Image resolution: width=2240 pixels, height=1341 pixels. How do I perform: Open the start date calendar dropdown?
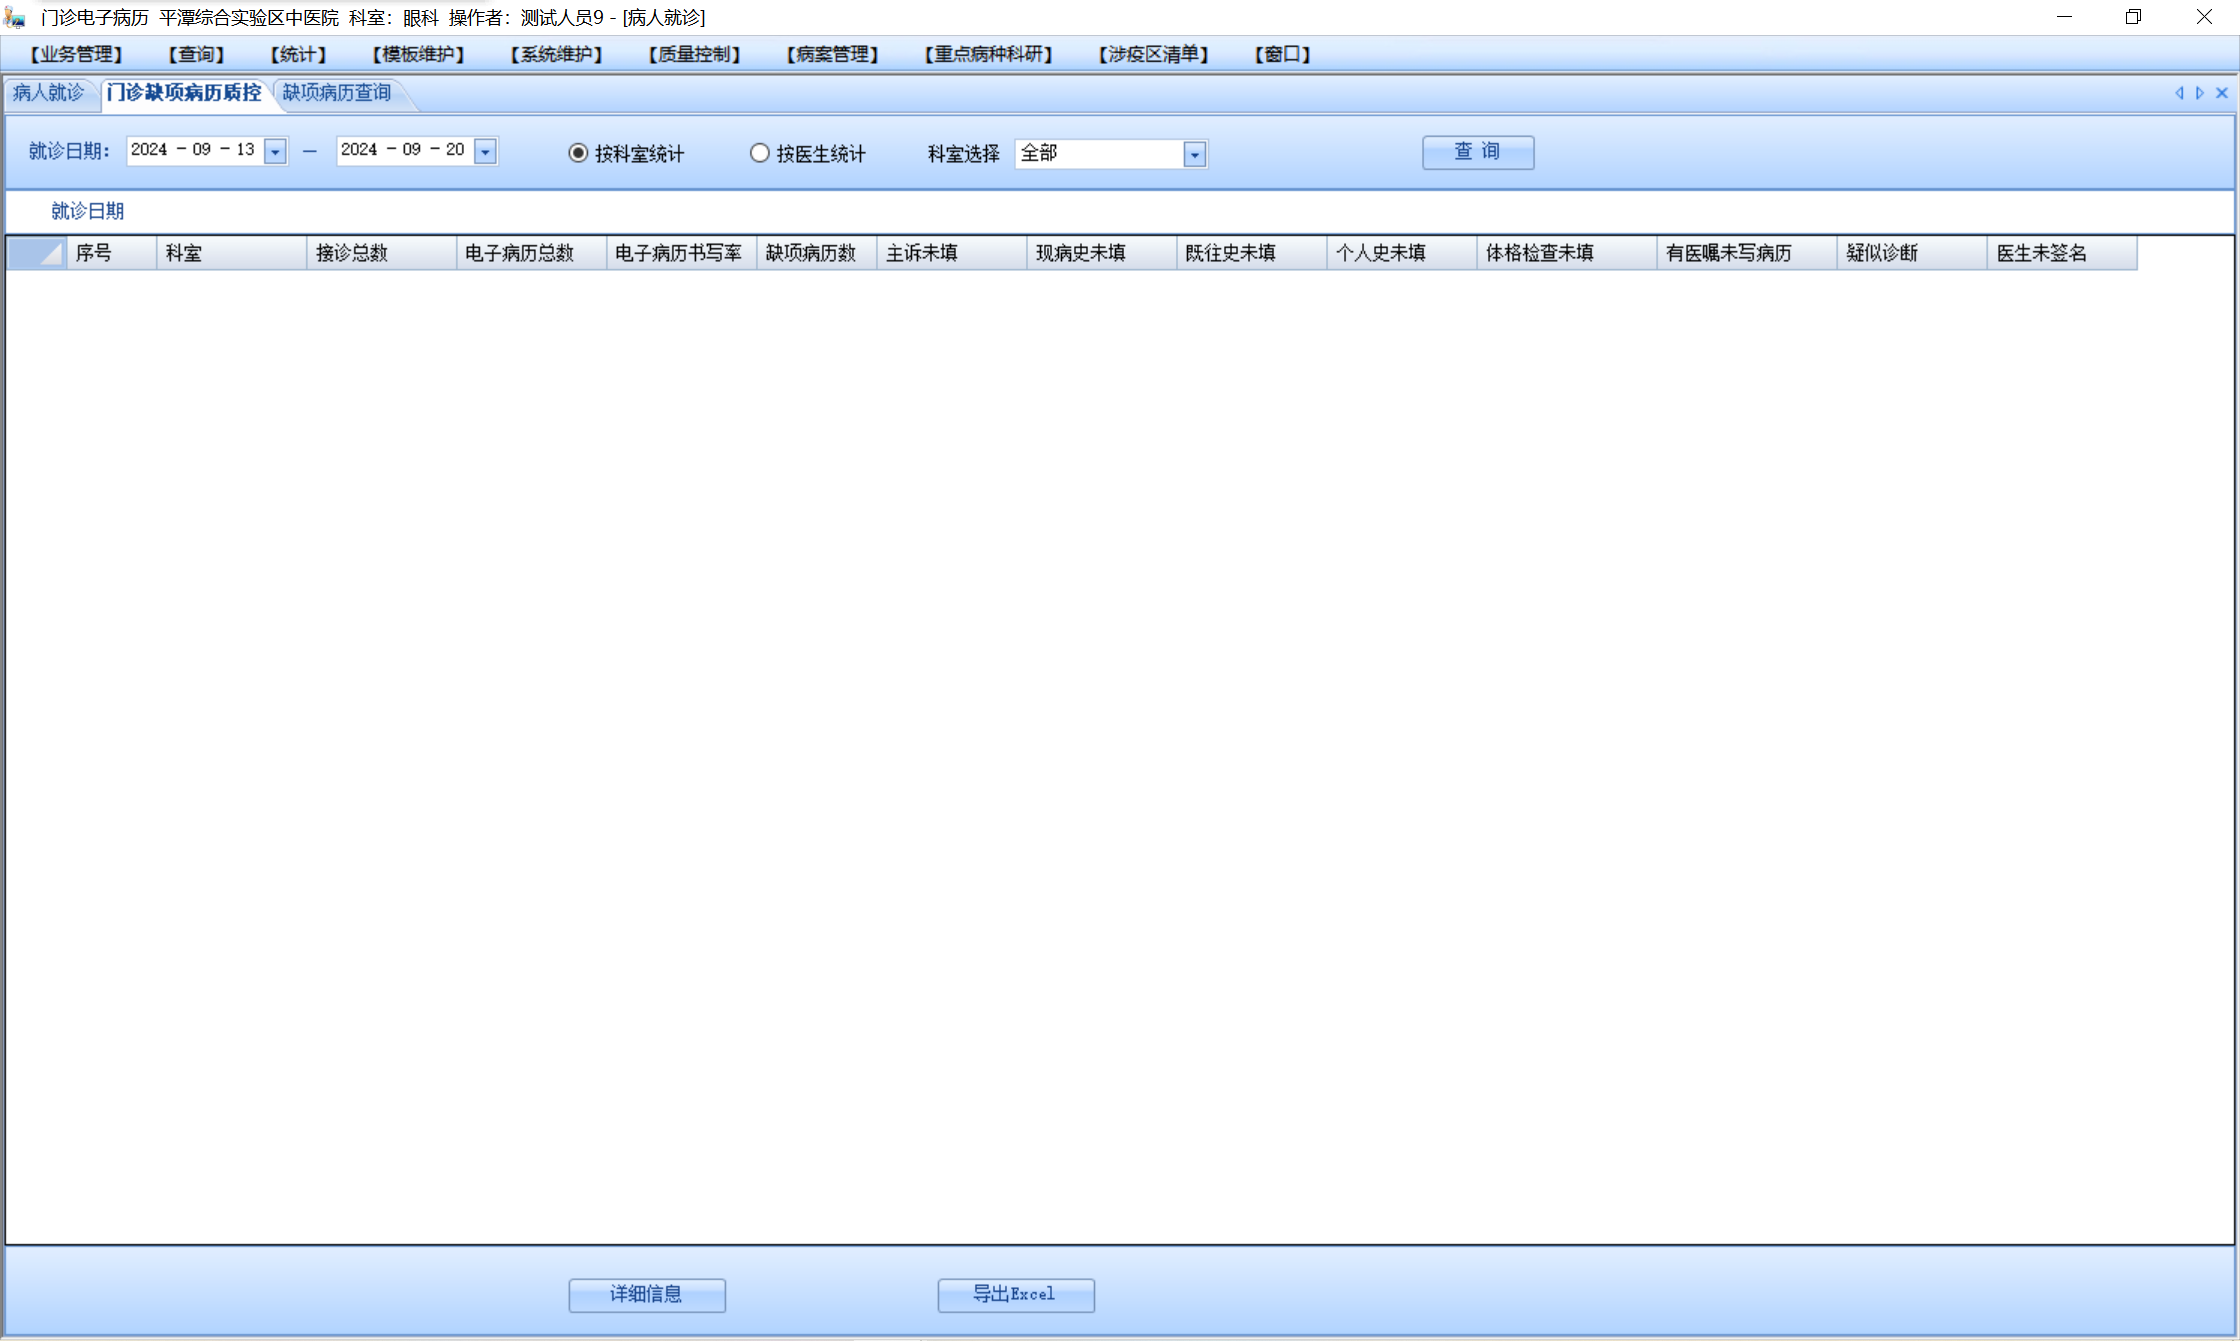tap(275, 152)
